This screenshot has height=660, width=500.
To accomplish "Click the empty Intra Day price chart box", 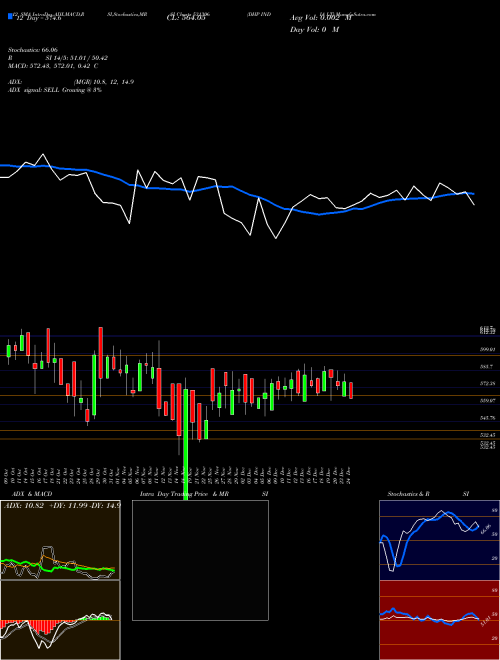I will click(200, 560).
